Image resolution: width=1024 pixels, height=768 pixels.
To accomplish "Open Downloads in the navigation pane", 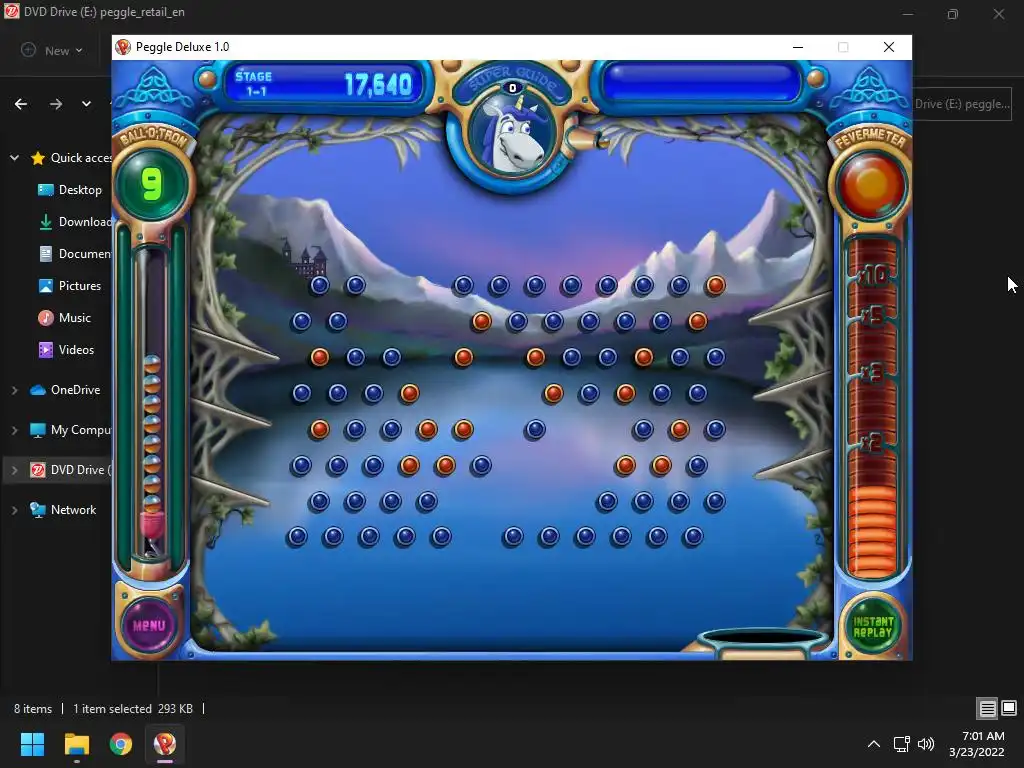I will pyautogui.click(x=73, y=222).
